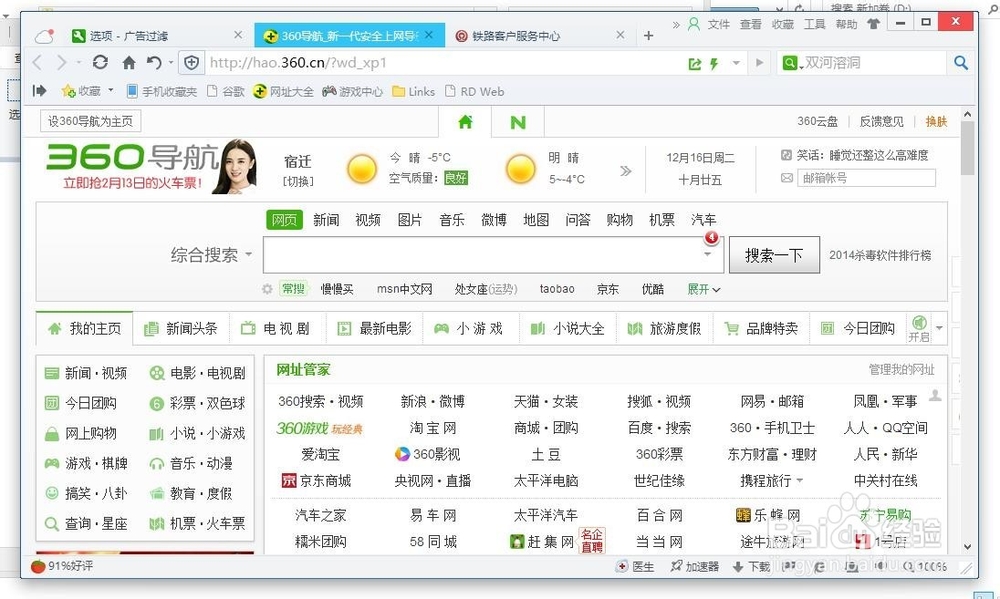
Task: Open the skin shirt icon in title bar
Action: [873, 24]
